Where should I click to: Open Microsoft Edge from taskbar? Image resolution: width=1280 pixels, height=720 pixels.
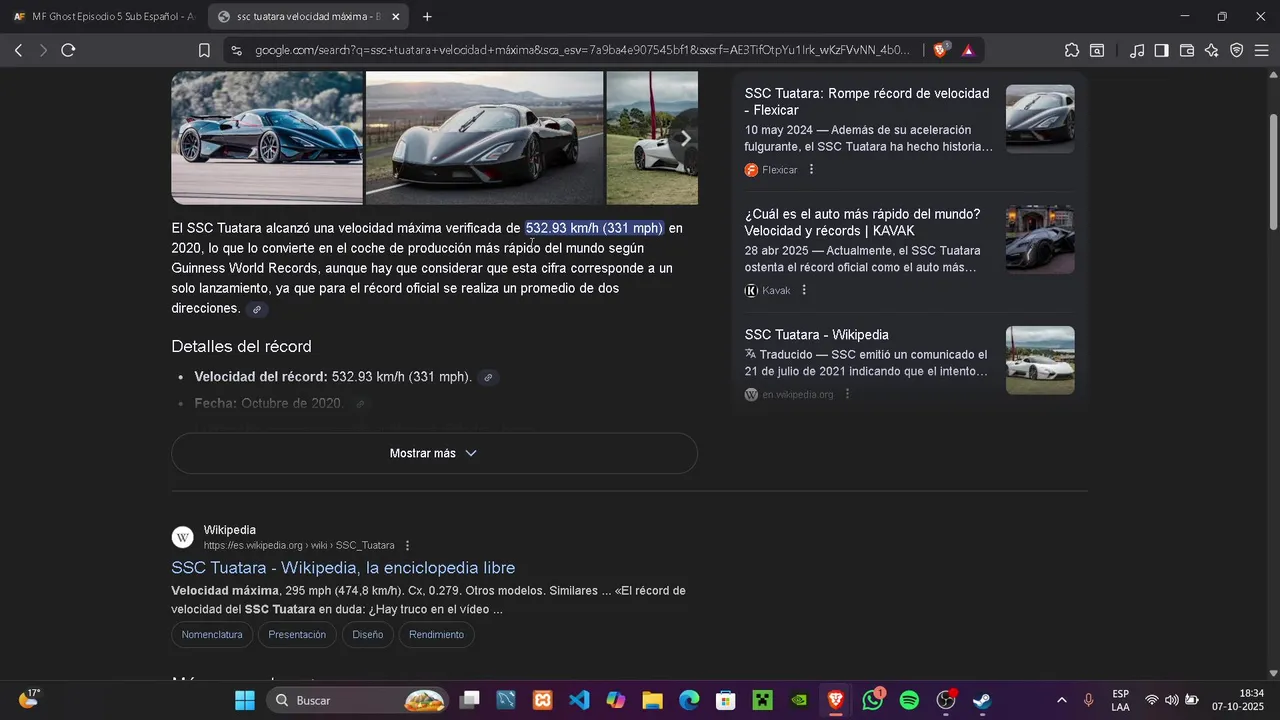pos(689,700)
